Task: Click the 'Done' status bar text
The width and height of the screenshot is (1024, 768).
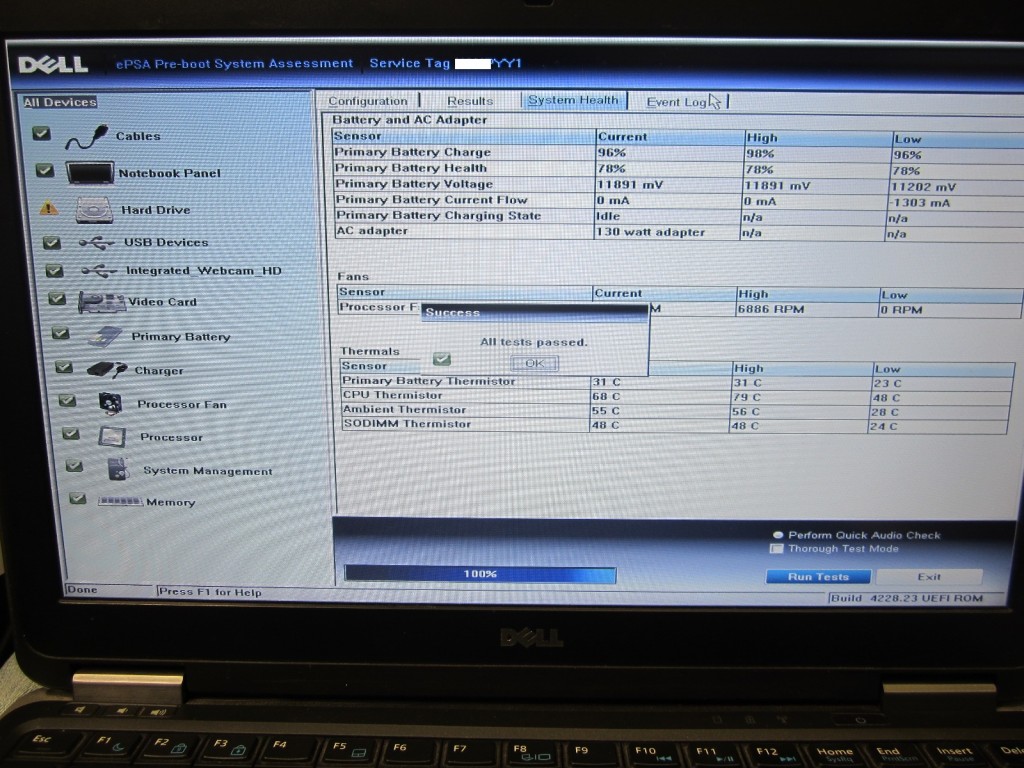Action: [82, 589]
